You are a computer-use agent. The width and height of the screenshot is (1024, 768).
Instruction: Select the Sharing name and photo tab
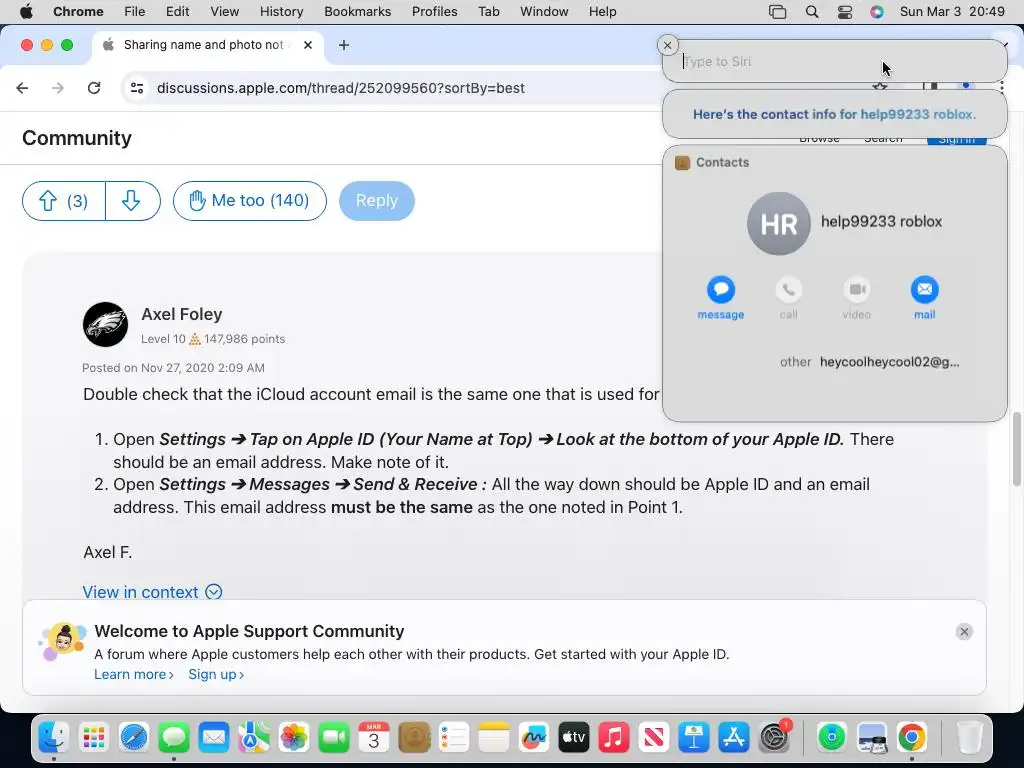pyautogui.click(x=208, y=45)
